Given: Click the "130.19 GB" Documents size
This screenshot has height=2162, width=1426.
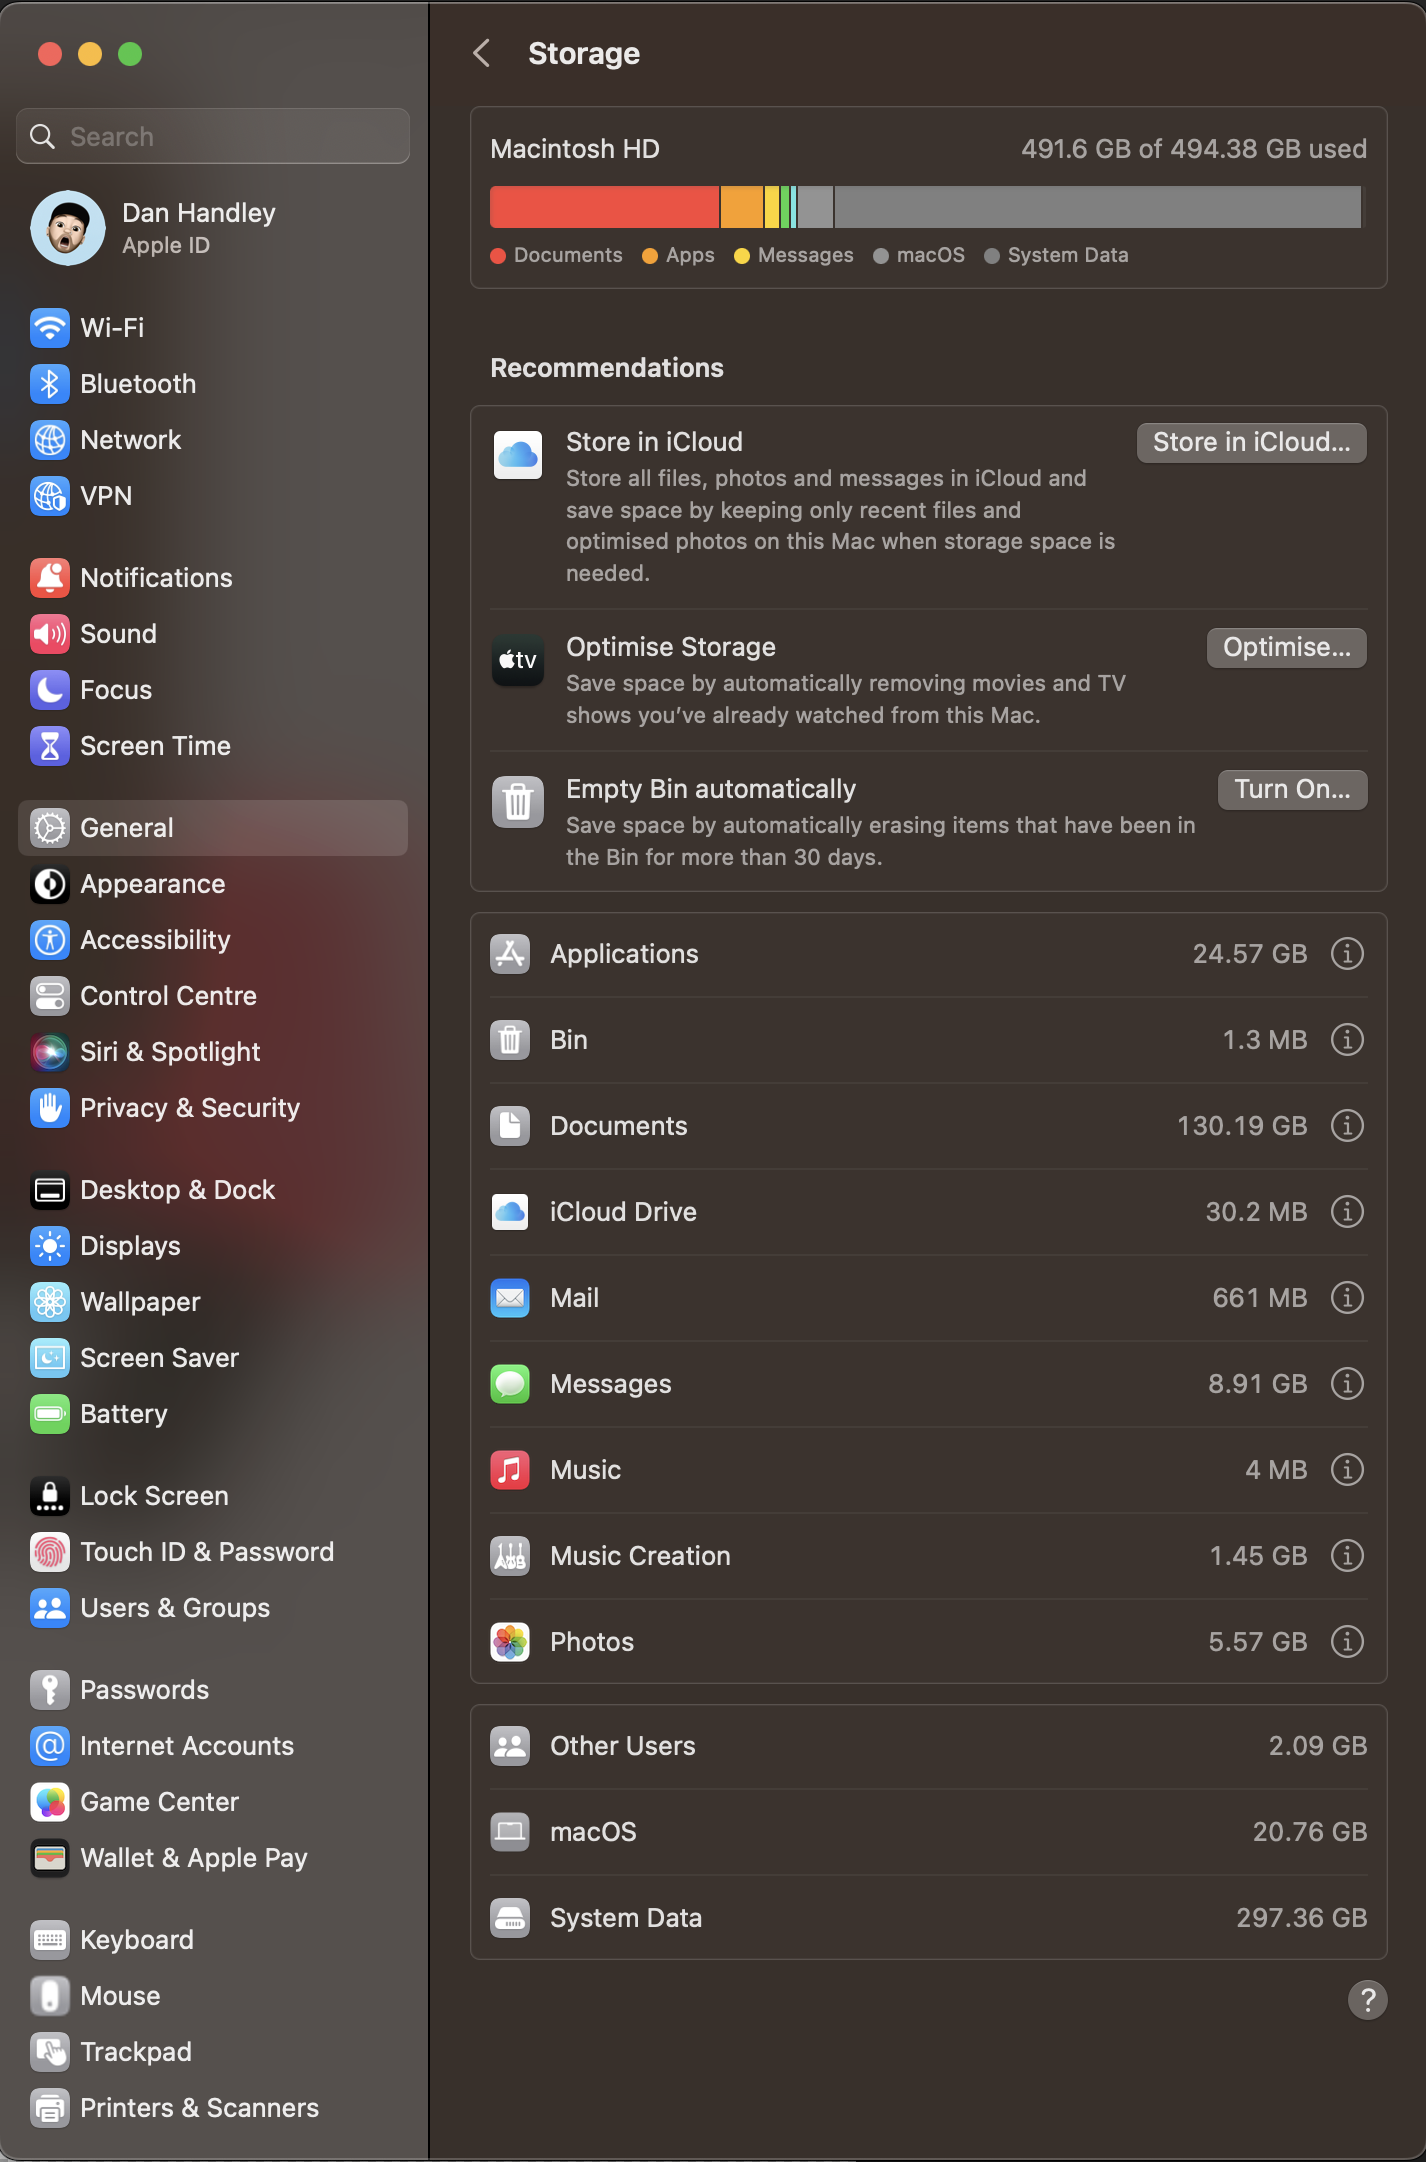Looking at the screenshot, I should point(1242,1125).
